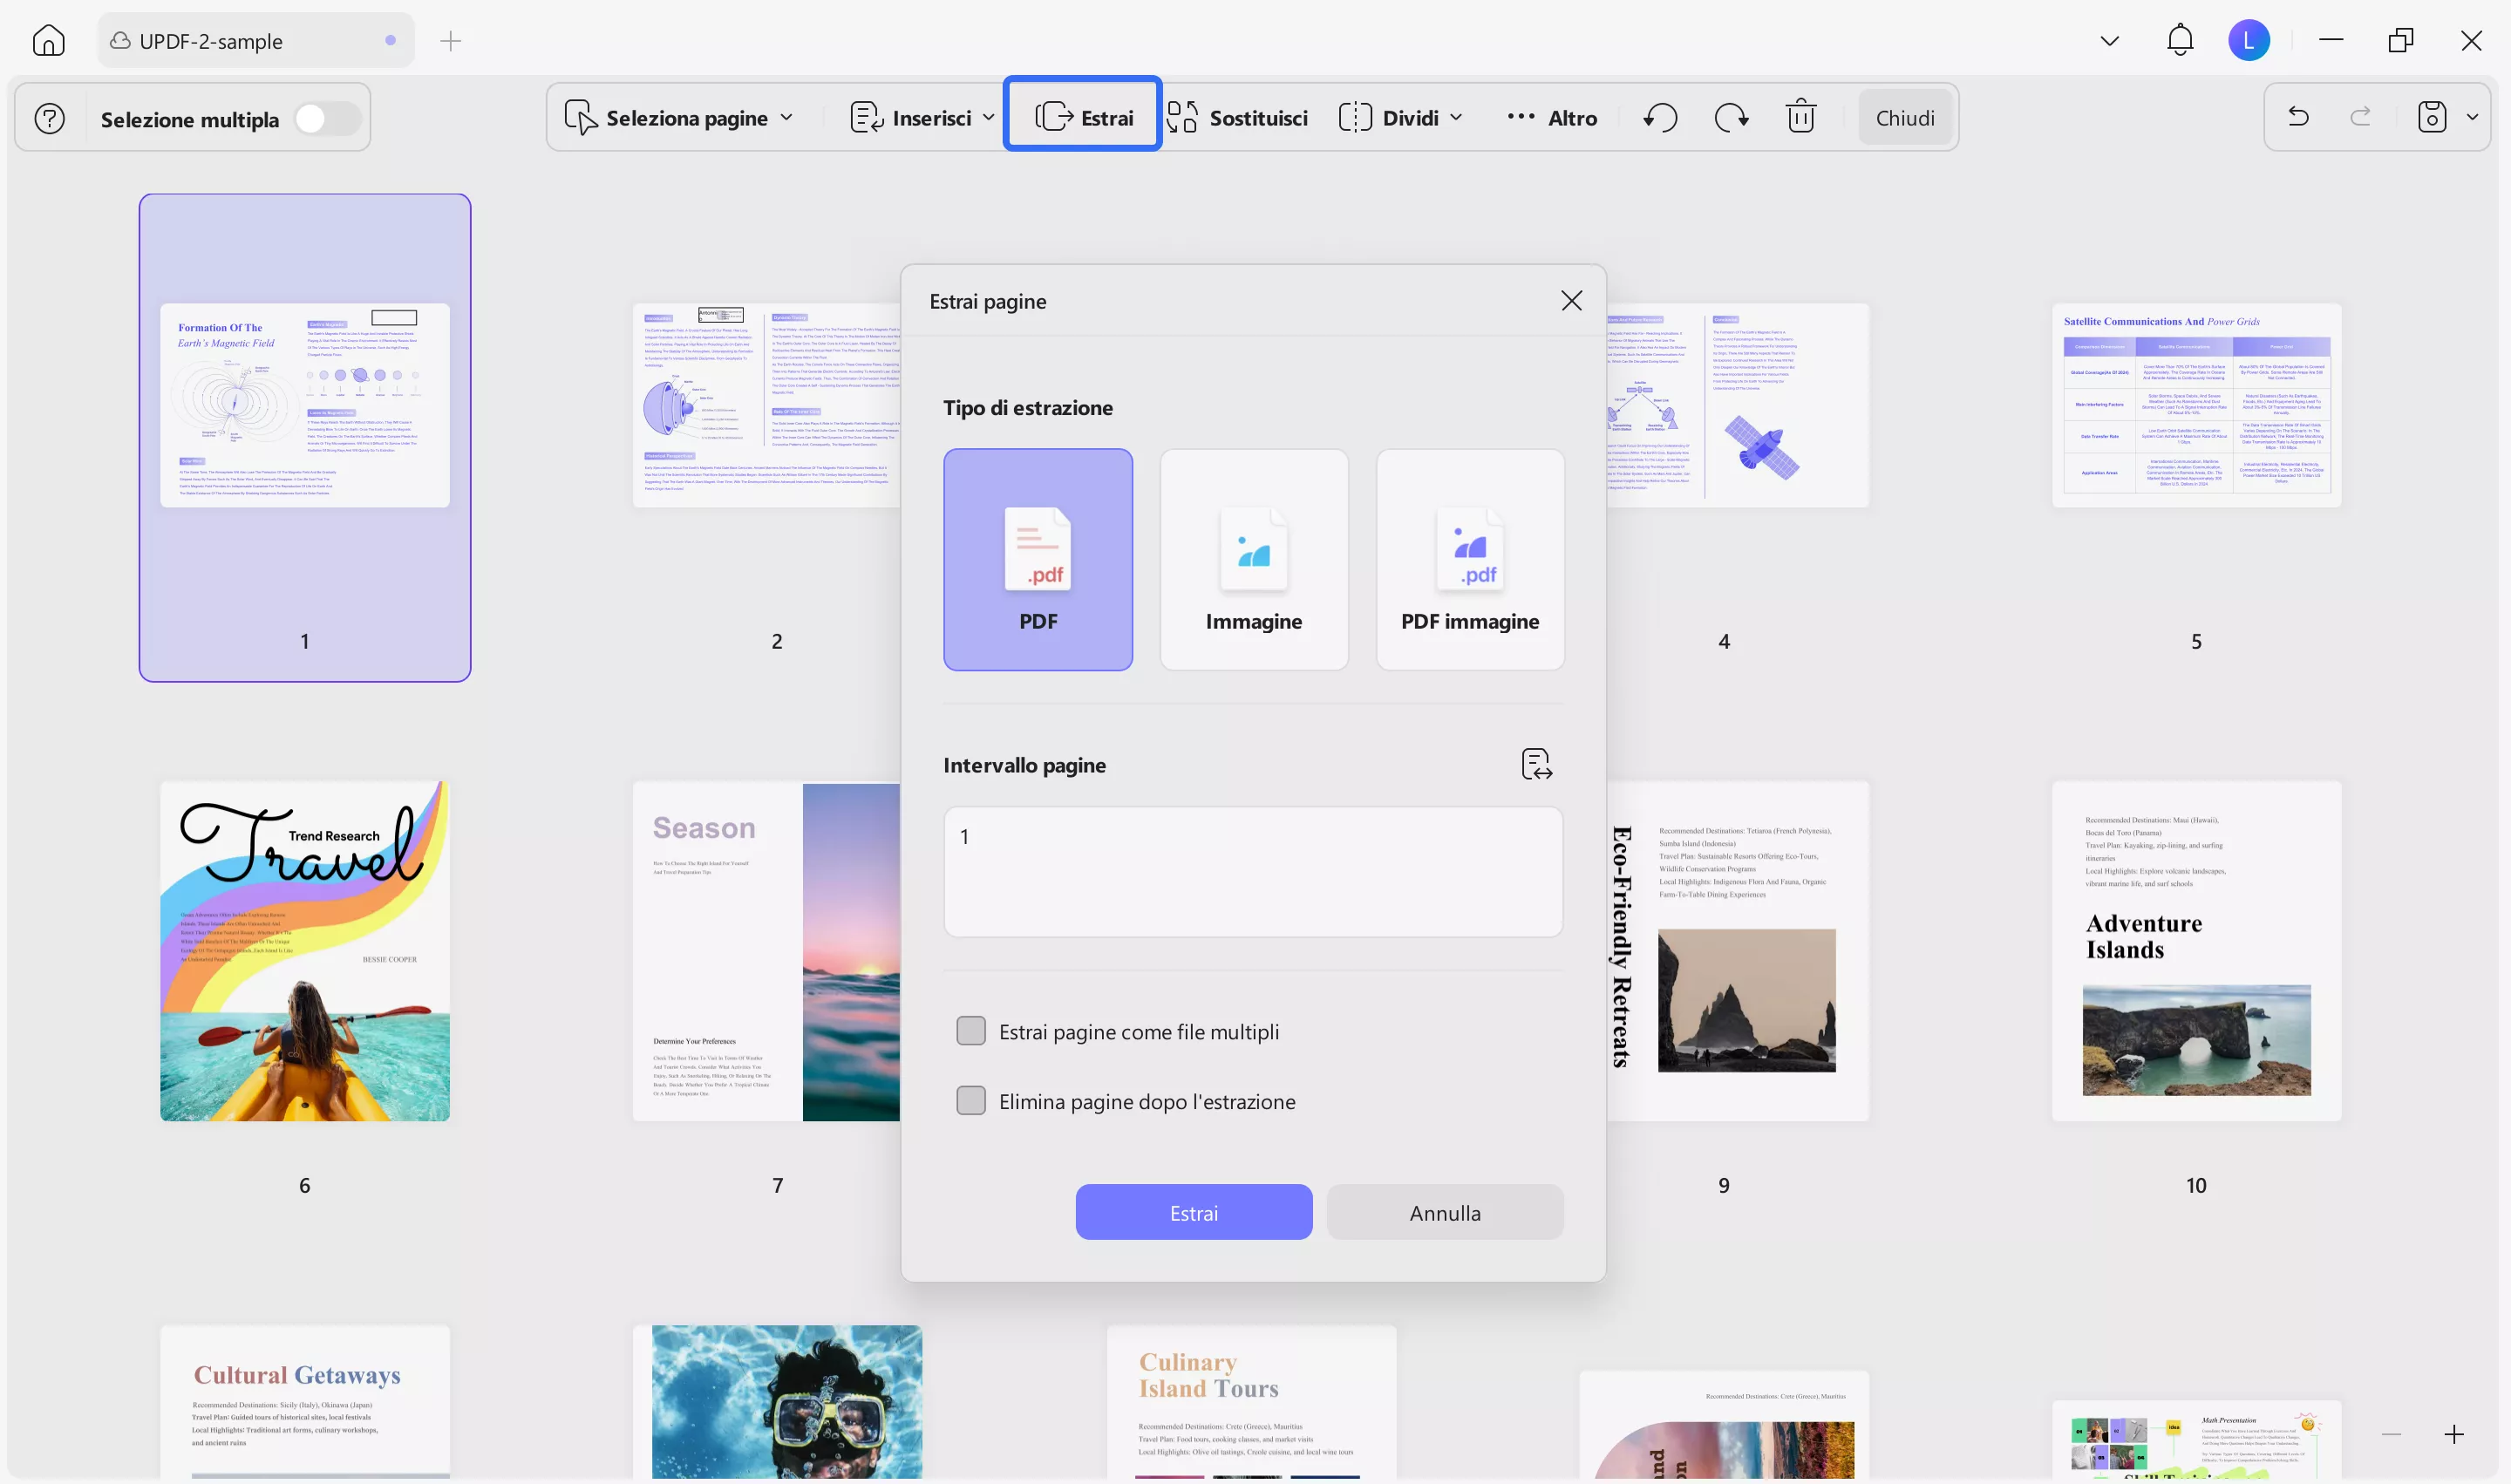
Task: Click the save icon
Action: point(2432,117)
